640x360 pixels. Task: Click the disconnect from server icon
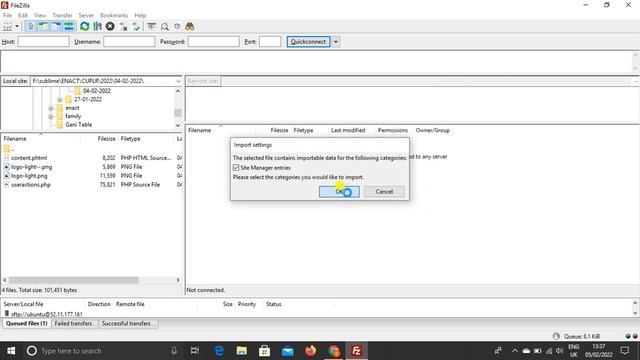[123, 27]
